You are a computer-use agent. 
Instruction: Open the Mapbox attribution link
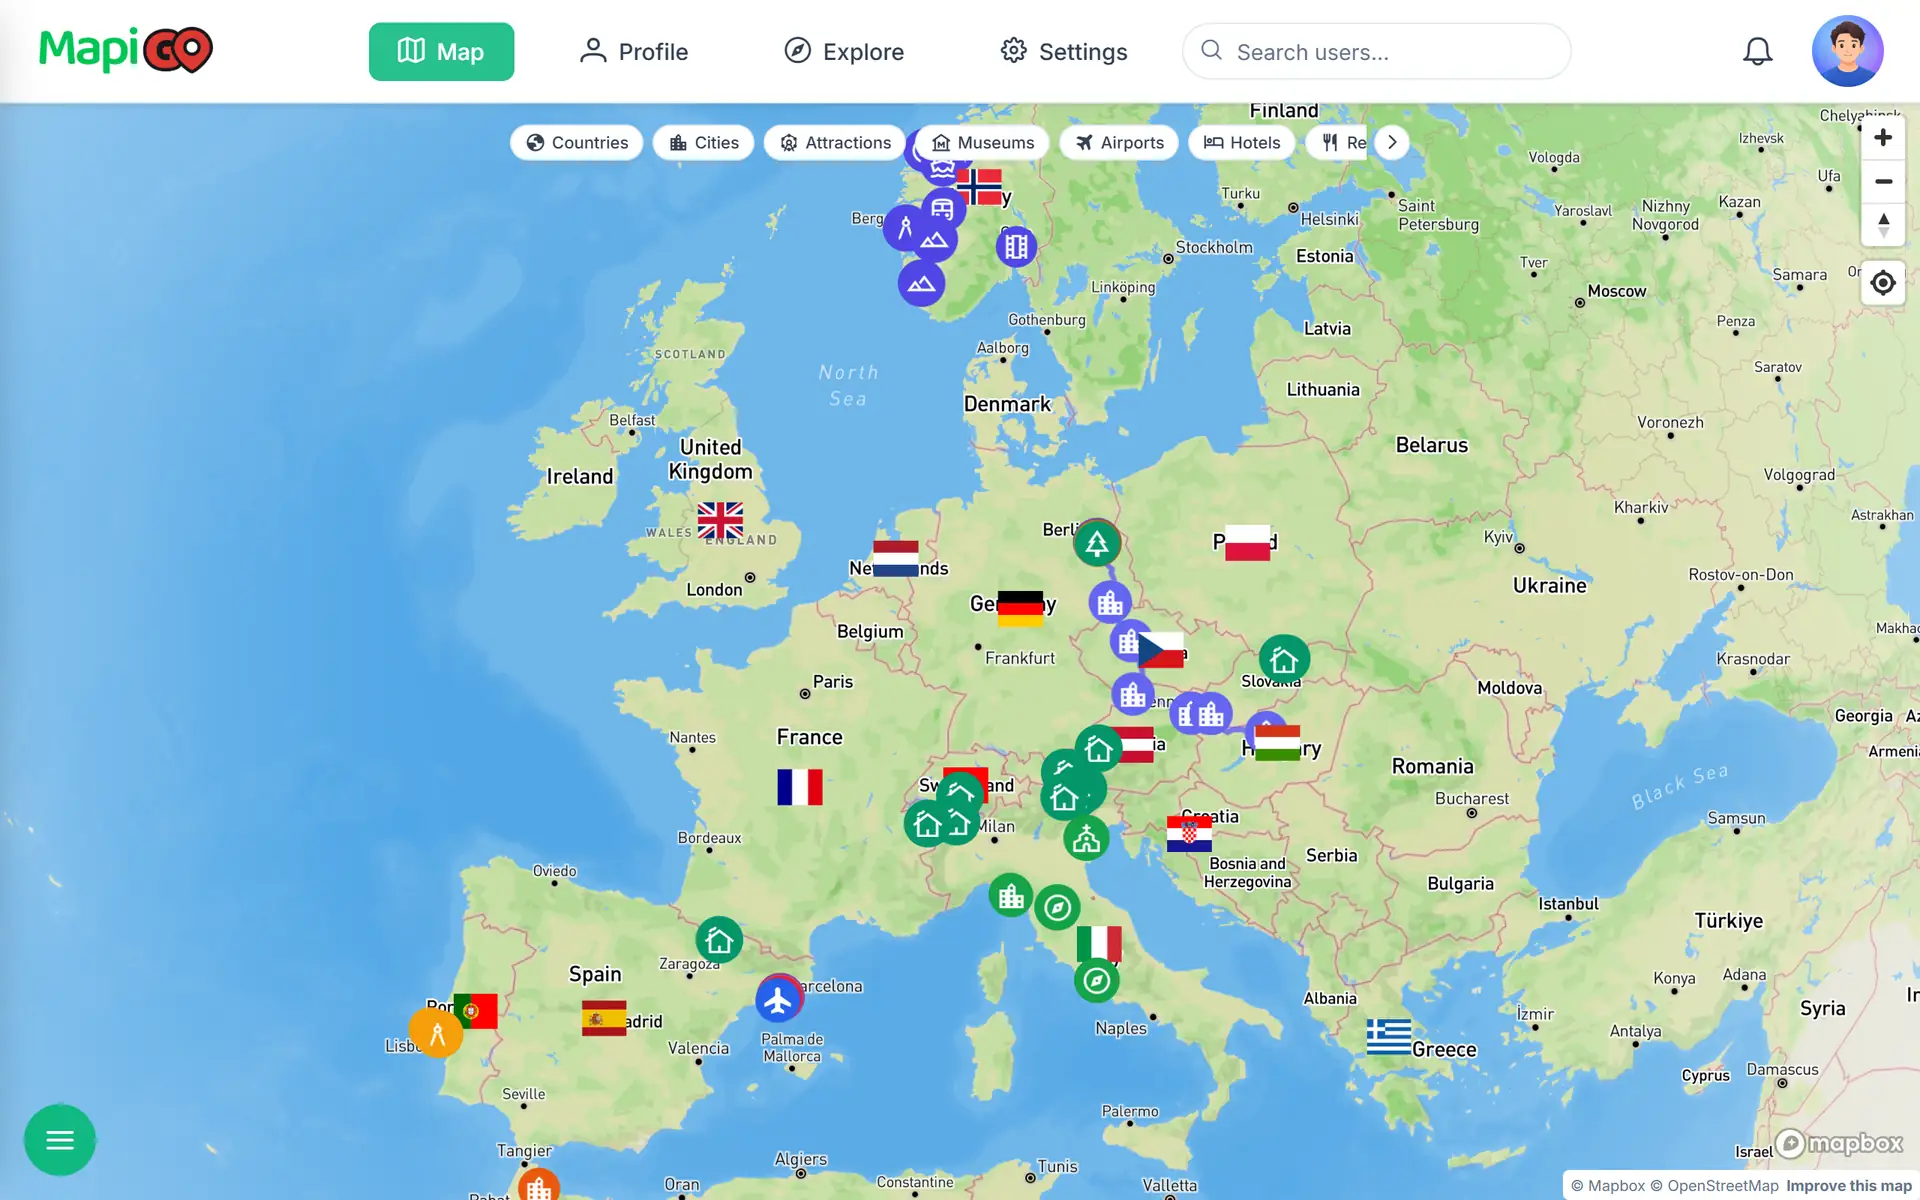1608,1186
